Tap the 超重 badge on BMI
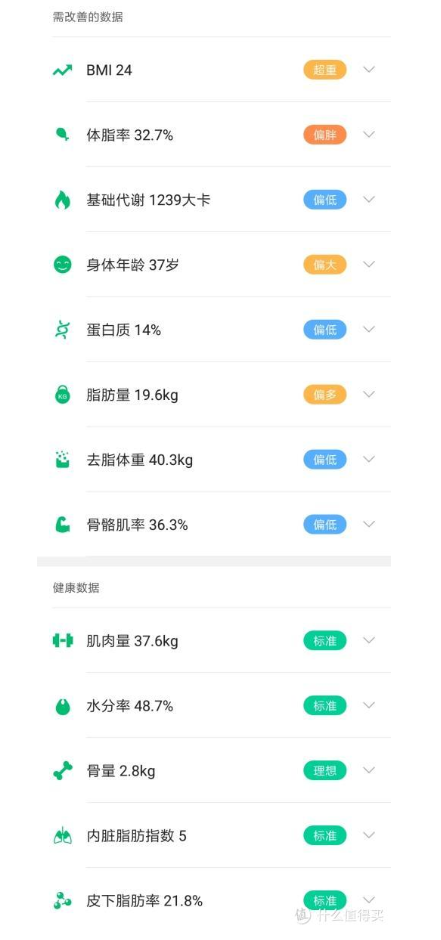This screenshot has width=441, height=940. [x=325, y=70]
